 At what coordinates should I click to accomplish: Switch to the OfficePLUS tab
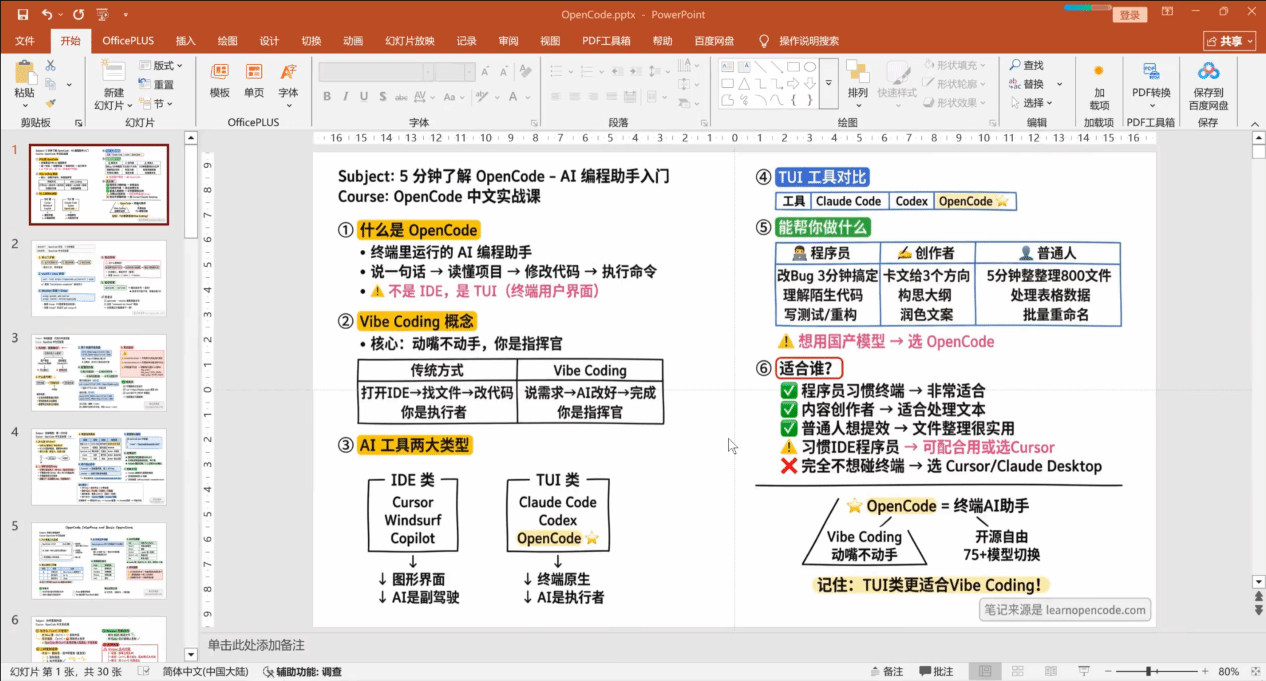pyautogui.click(x=128, y=41)
